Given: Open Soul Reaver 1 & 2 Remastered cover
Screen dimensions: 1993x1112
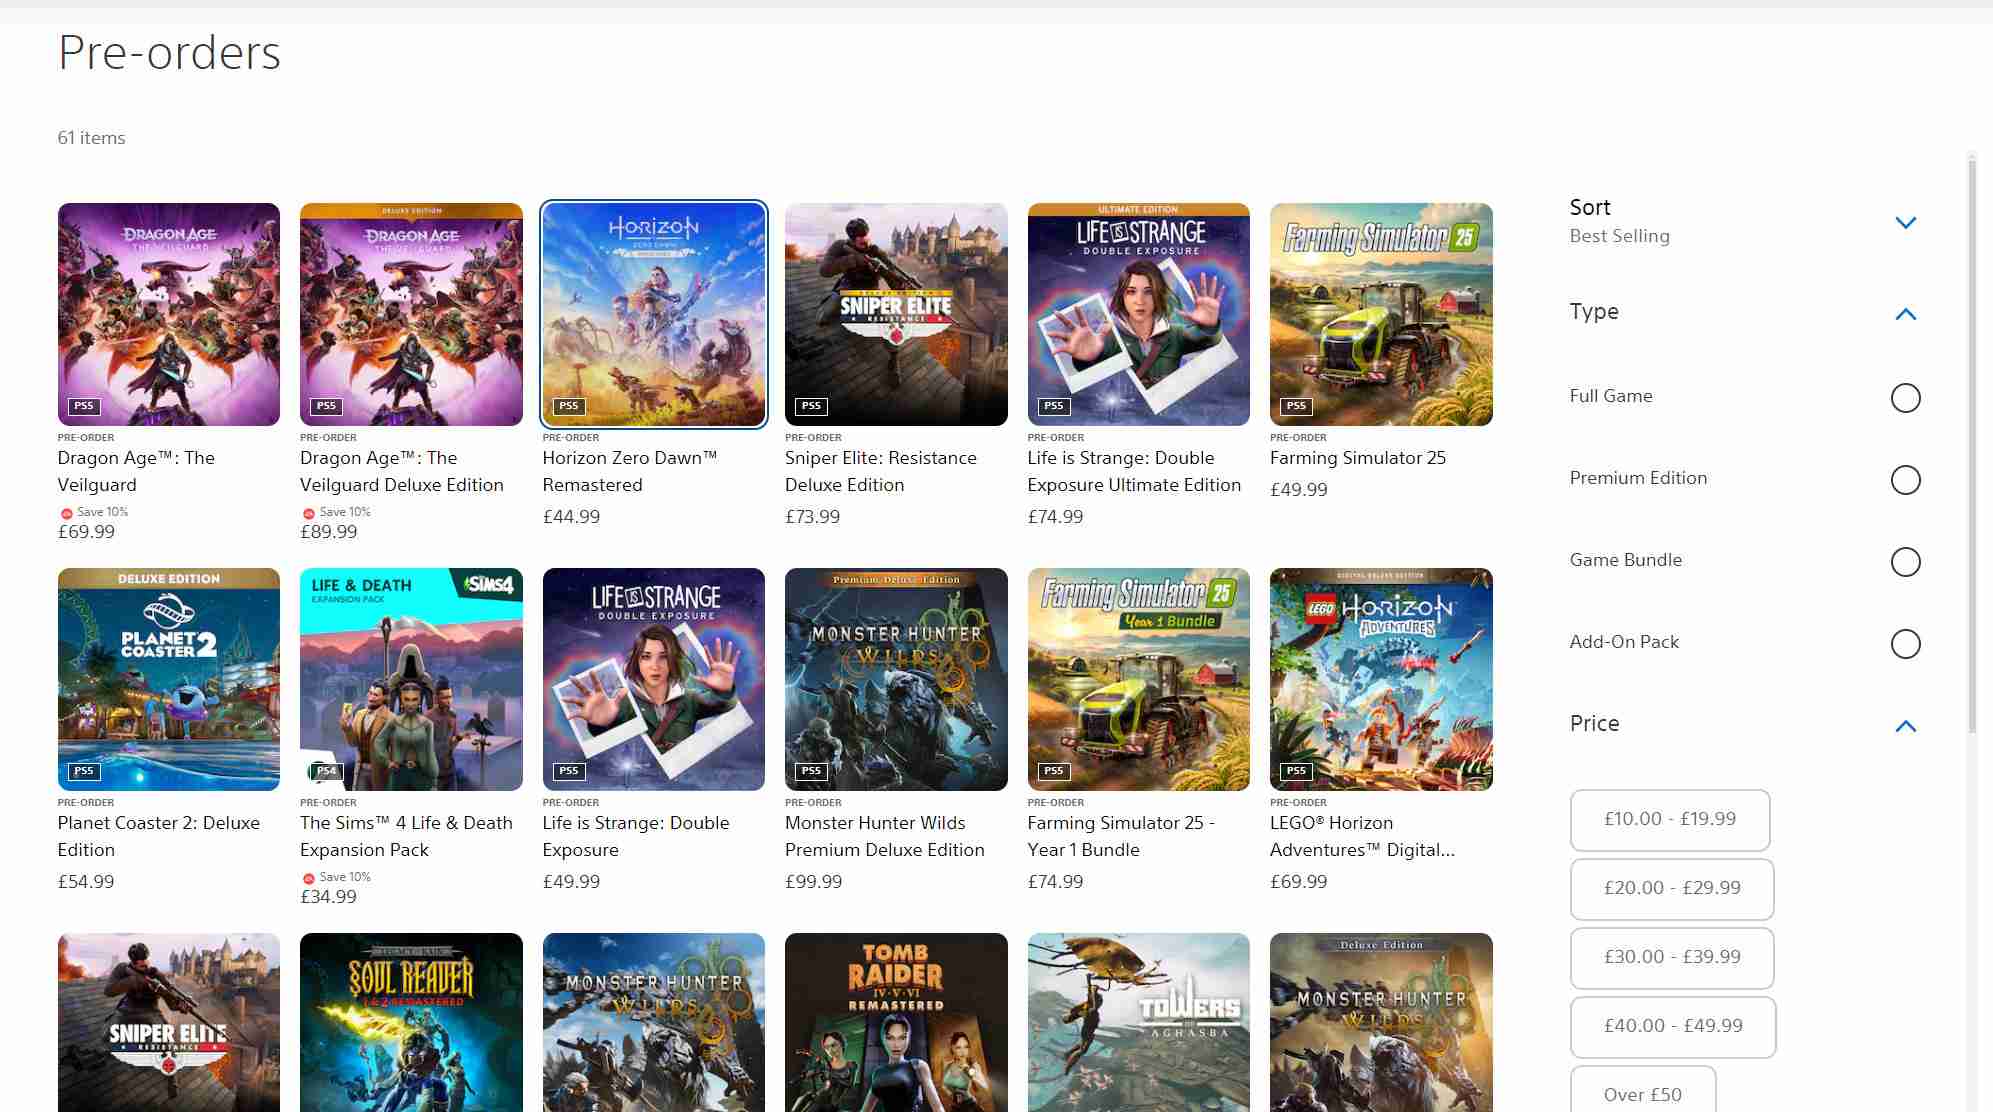Looking at the screenshot, I should [x=411, y=1022].
